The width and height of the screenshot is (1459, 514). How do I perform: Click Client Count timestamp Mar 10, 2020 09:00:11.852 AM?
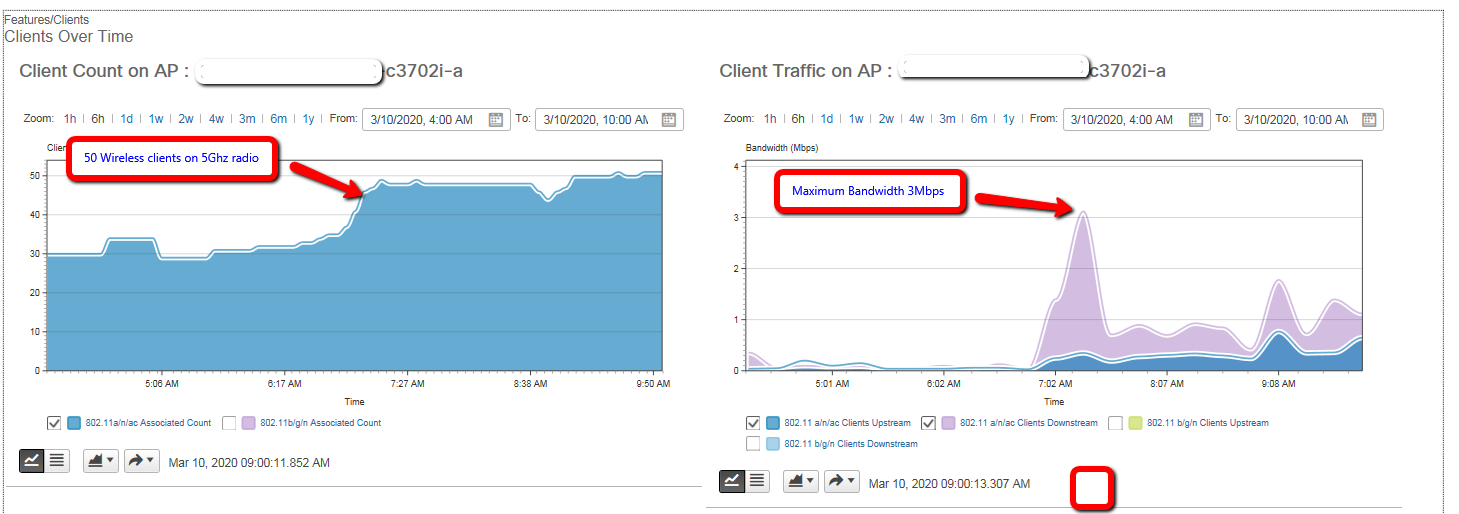pyautogui.click(x=249, y=462)
